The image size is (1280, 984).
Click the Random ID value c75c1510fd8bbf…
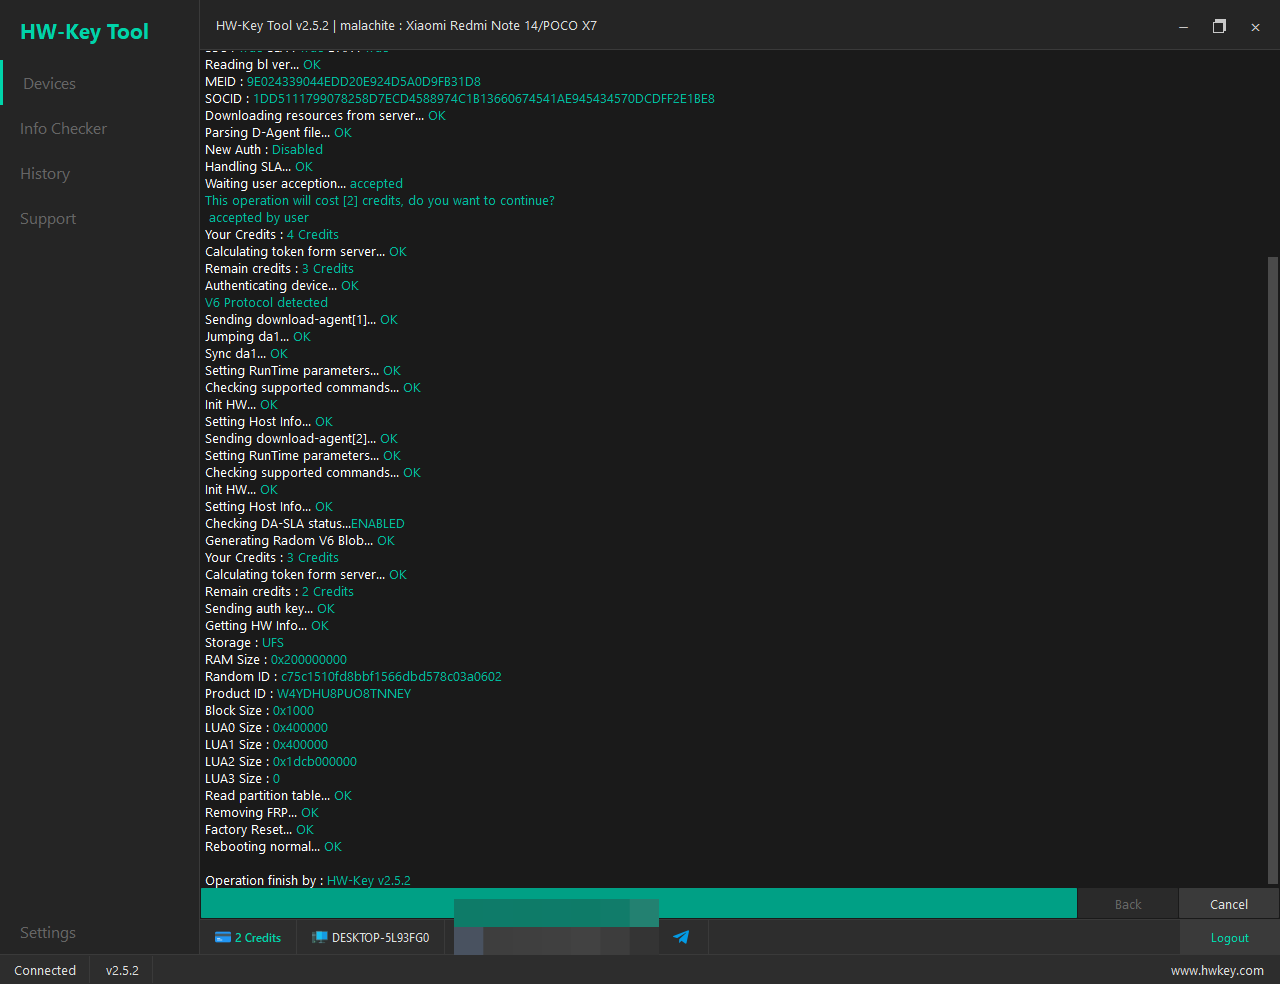pyautogui.click(x=391, y=677)
